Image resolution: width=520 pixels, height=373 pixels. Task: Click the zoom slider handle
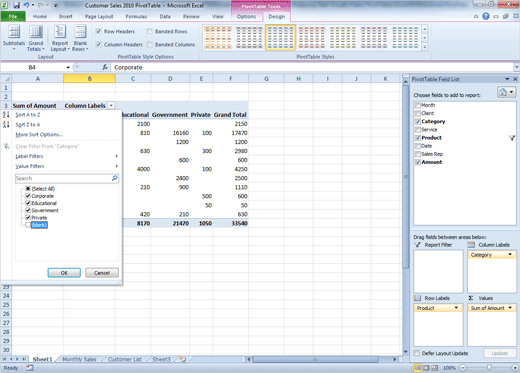489,368
